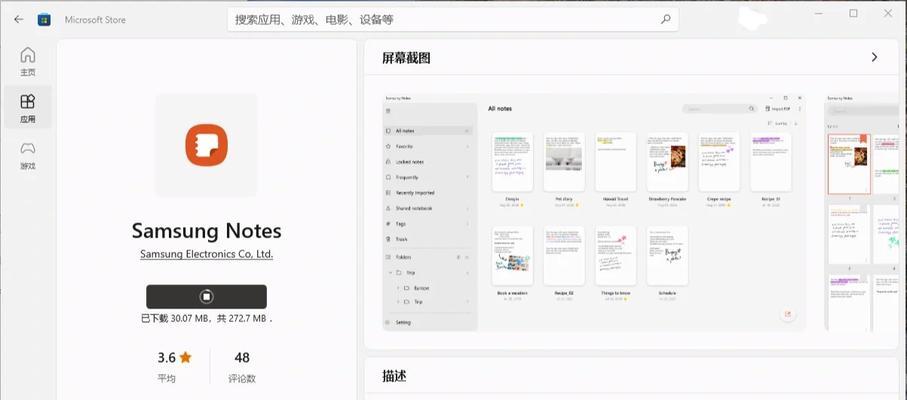Open the 主页 home section
Viewport: 907px width, 400px height.
[x=28, y=62]
